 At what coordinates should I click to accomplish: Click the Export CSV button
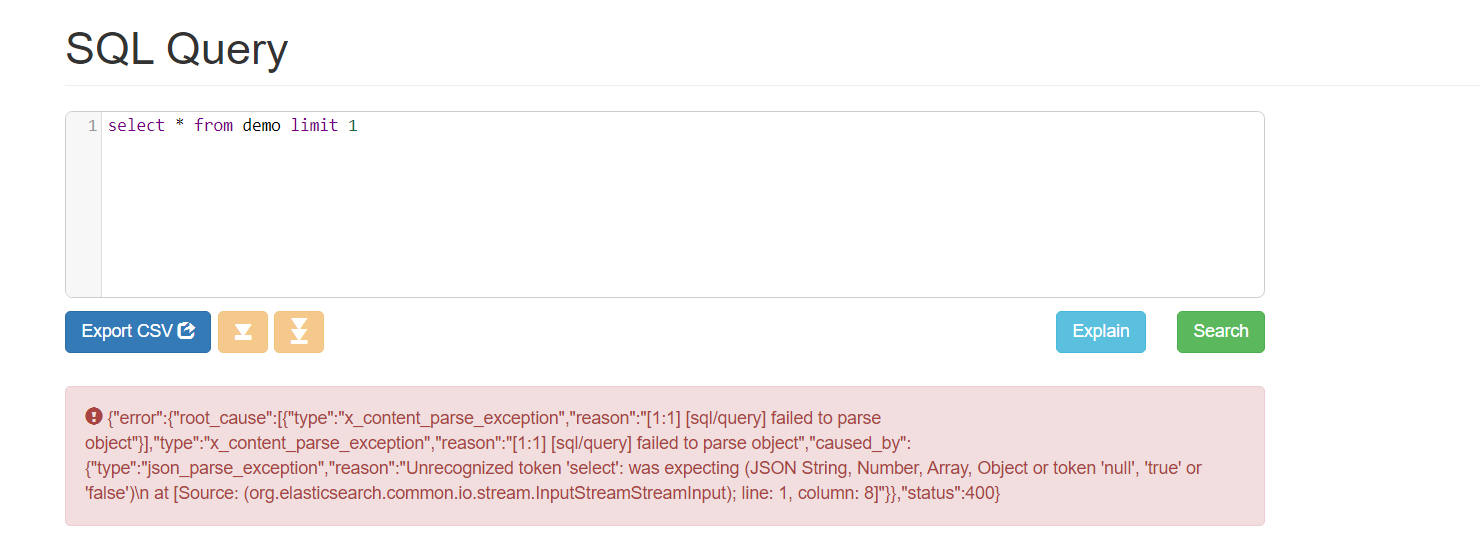138,332
